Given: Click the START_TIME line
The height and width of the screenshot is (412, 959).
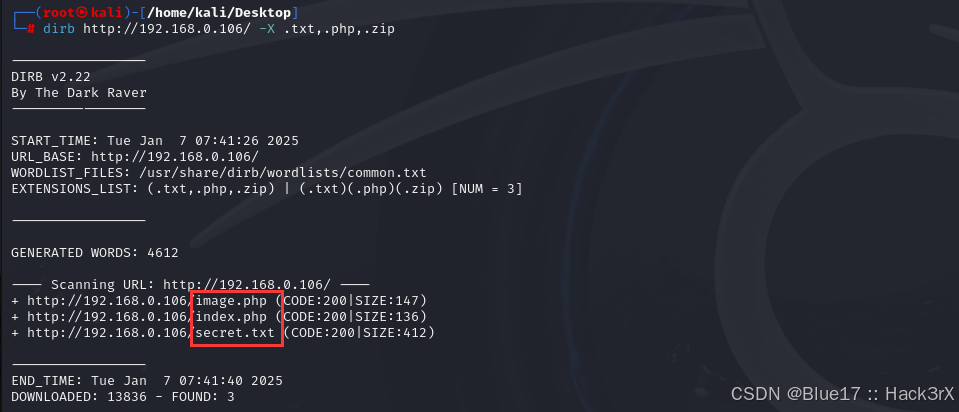Looking at the screenshot, I should tap(155, 141).
